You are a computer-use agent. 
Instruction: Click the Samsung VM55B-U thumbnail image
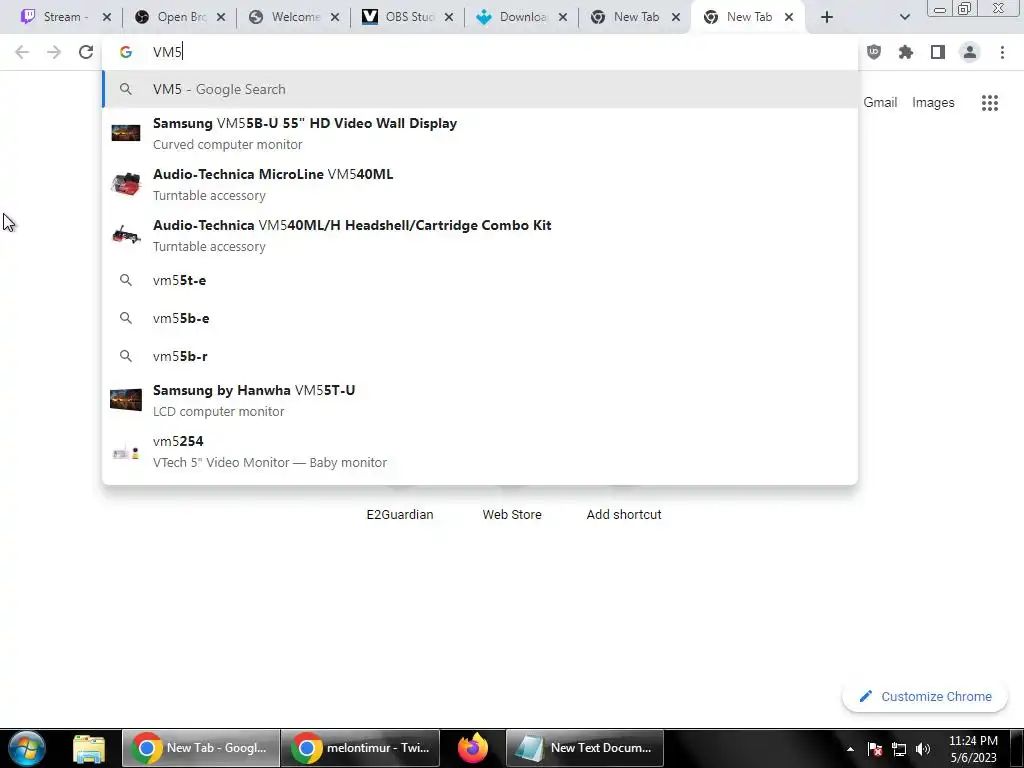(x=125, y=133)
